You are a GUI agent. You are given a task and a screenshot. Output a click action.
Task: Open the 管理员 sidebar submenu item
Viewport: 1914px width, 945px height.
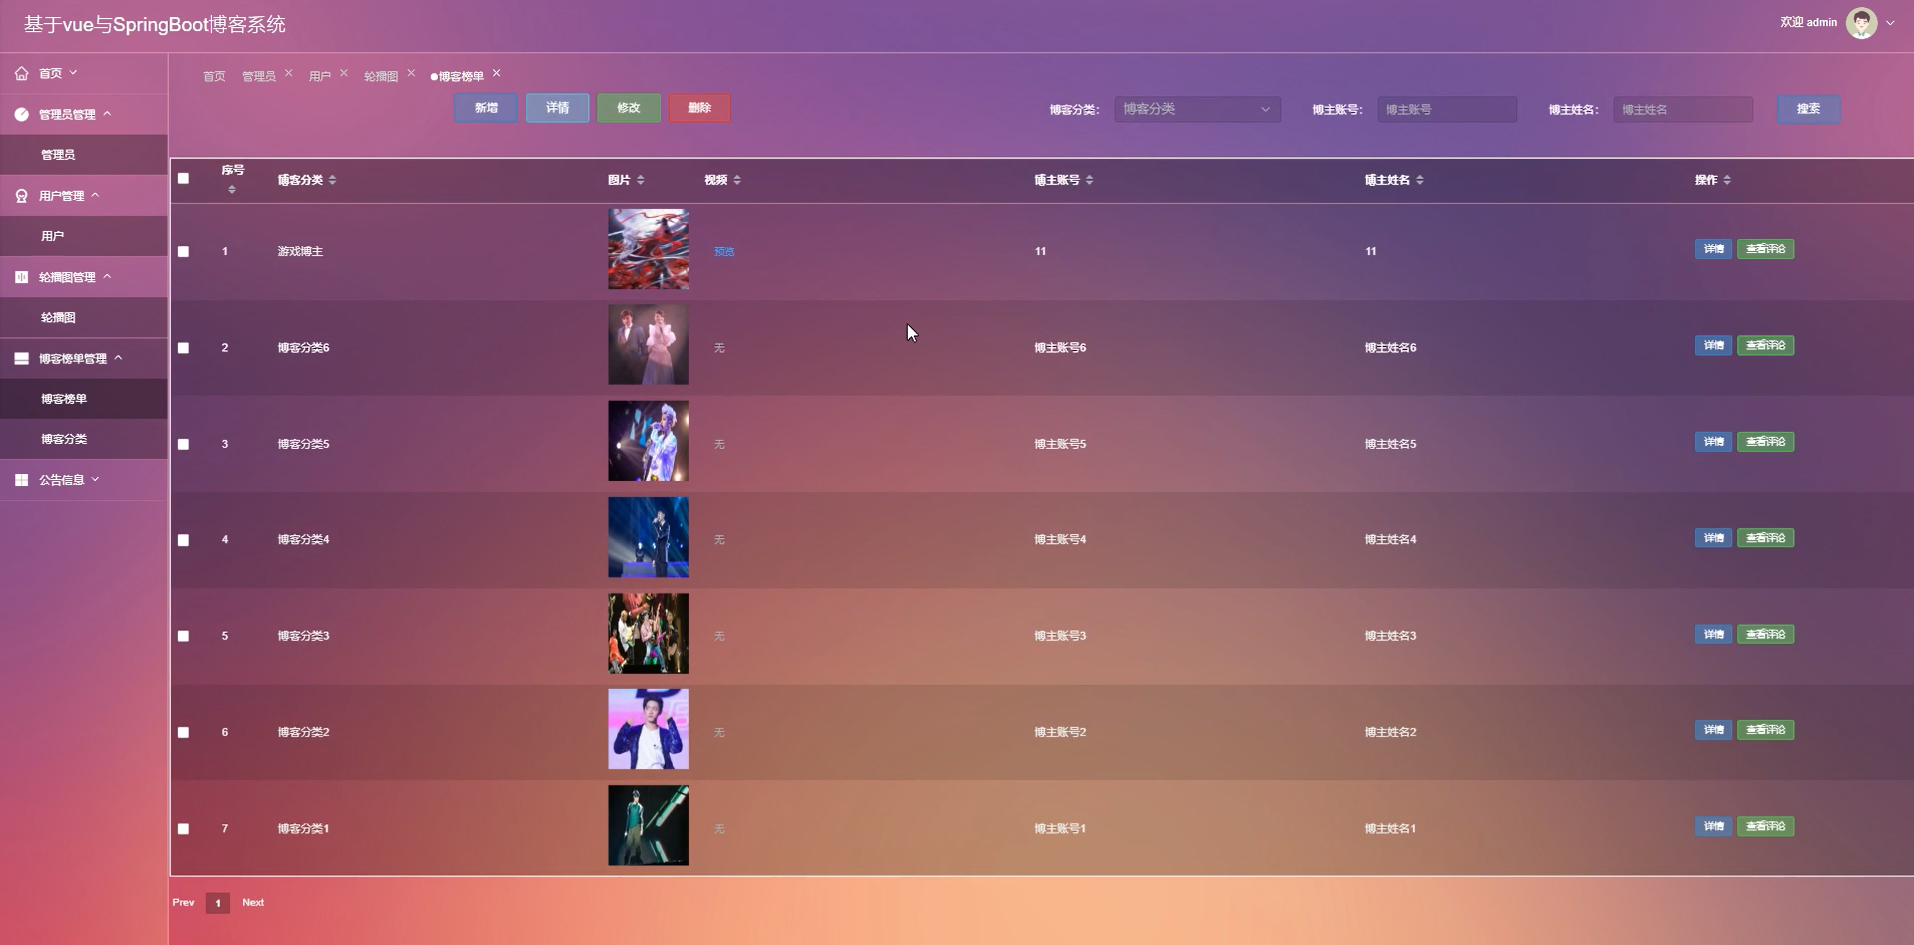pyautogui.click(x=84, y=155)
